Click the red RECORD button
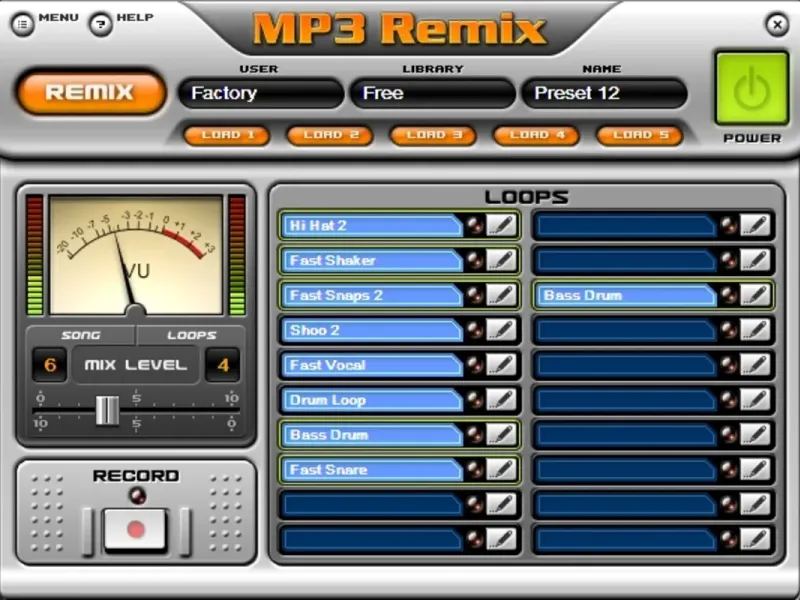This screenshot has width=800, height=600. coord(135,530)
